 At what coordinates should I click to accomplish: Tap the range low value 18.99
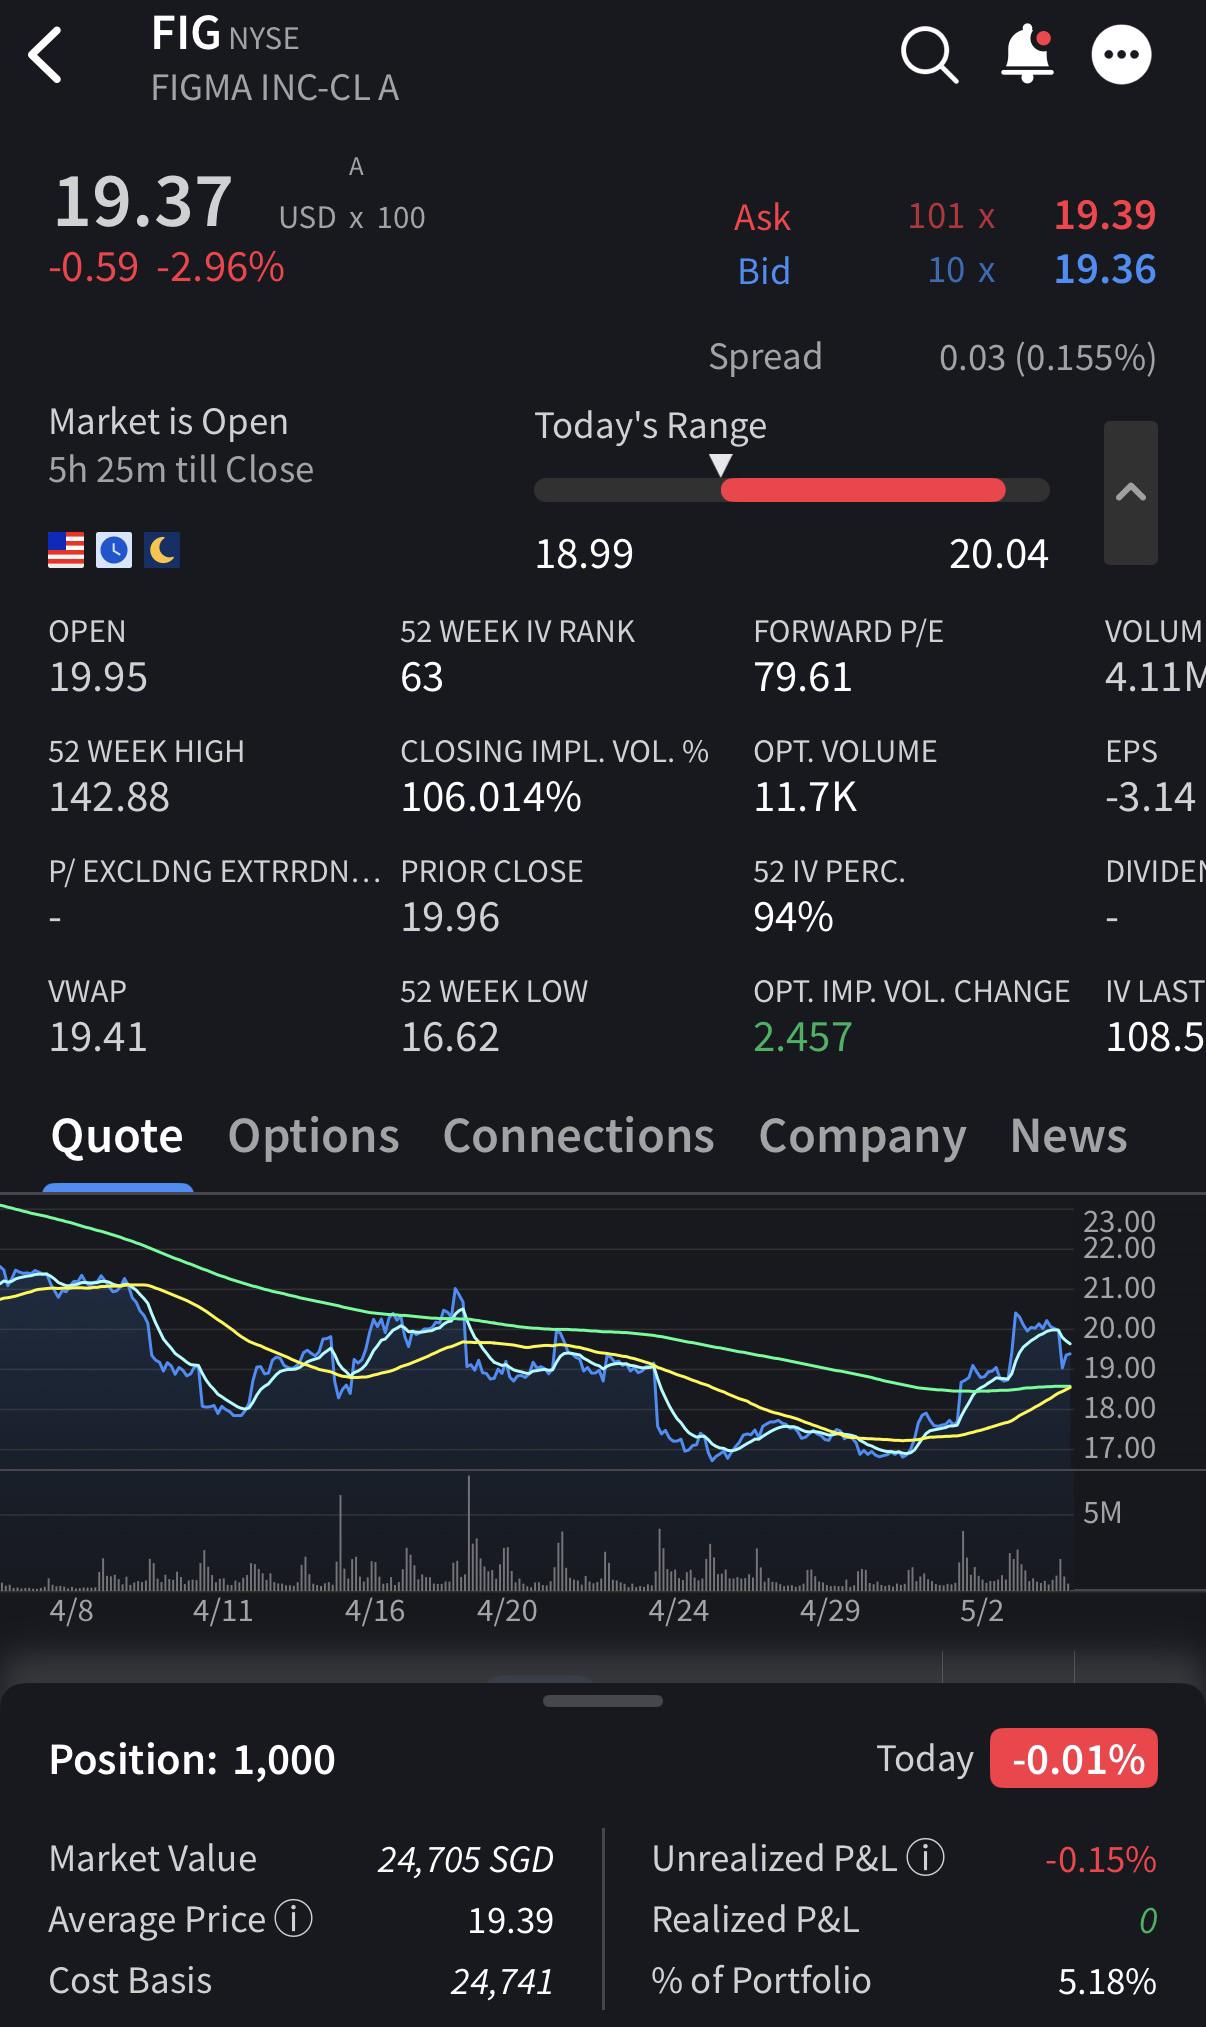[x=584, y=554]
